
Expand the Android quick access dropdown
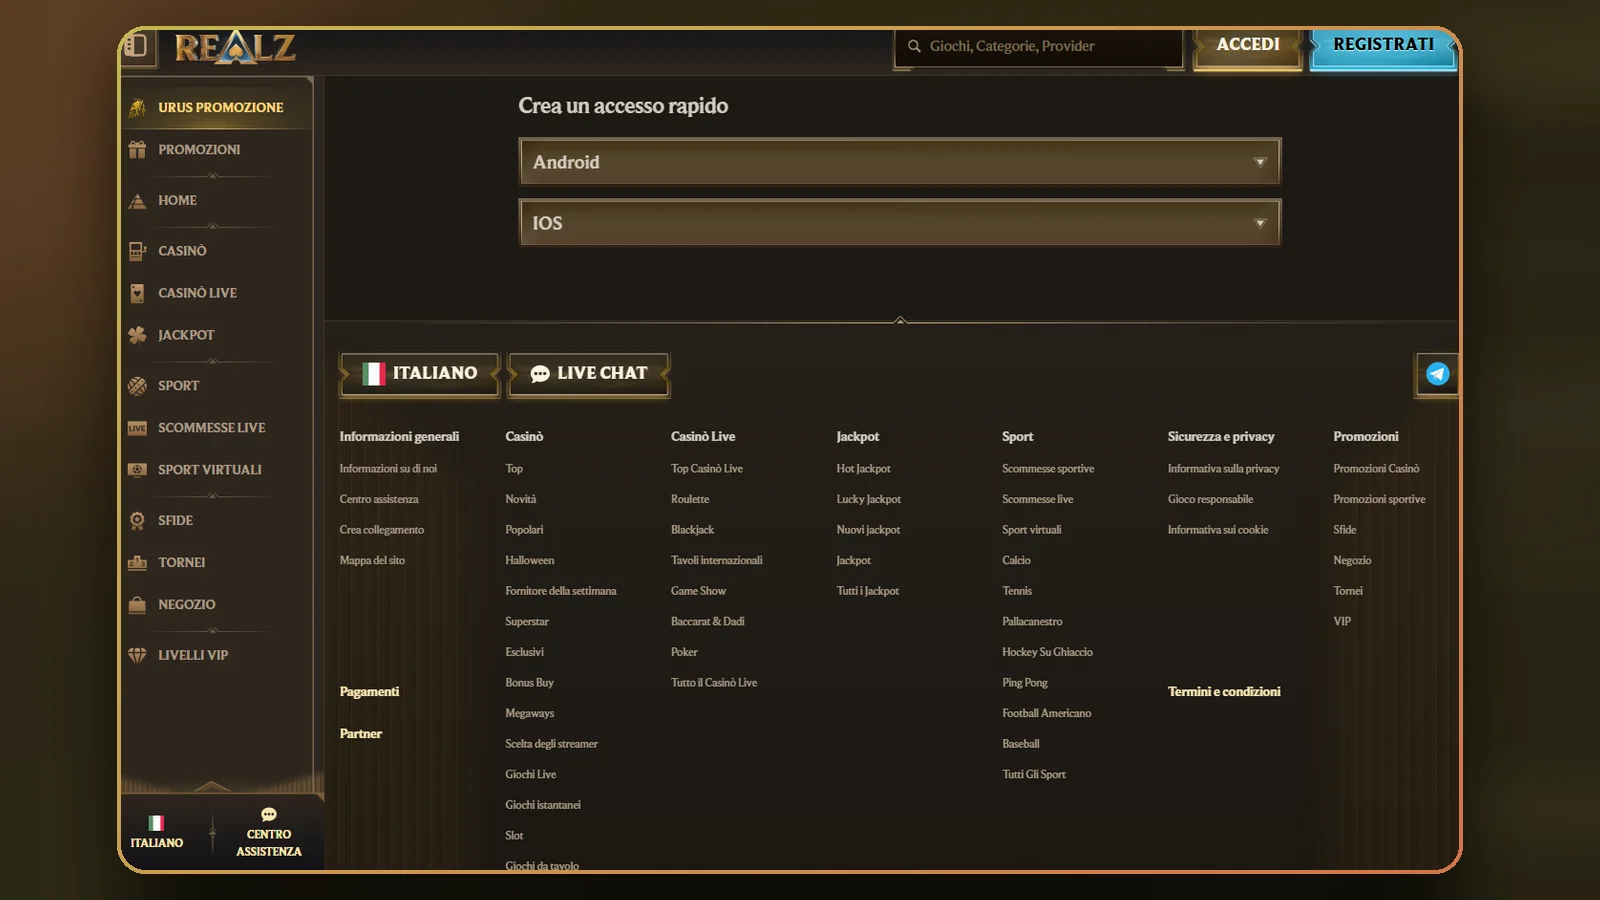tap(900, 162)
